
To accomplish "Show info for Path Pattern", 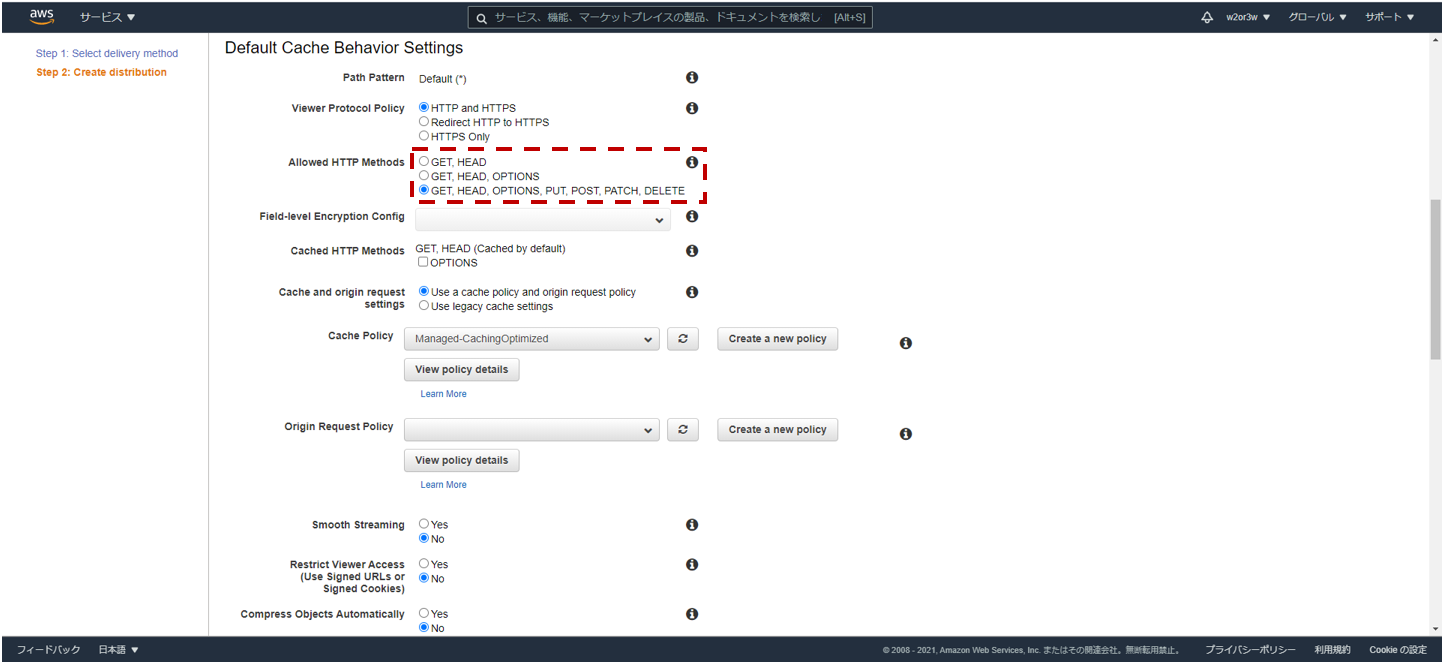I will (691, 78).
